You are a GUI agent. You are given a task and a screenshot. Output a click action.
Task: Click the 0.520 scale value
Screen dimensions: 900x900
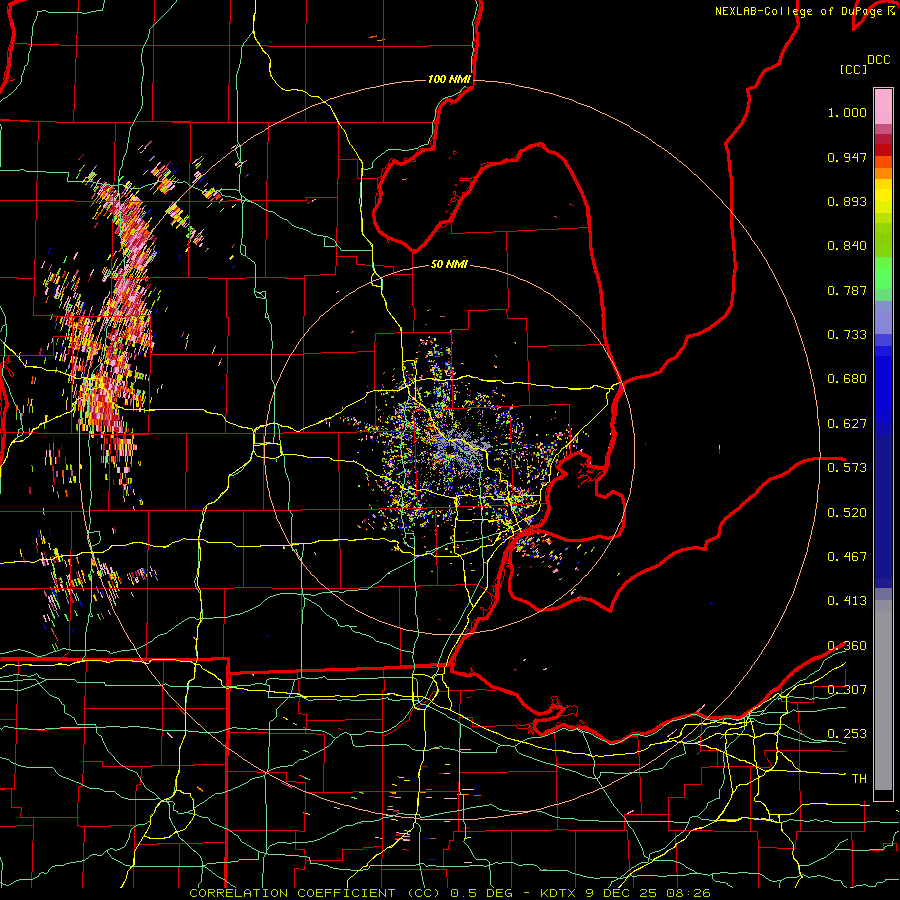[847, 513]
